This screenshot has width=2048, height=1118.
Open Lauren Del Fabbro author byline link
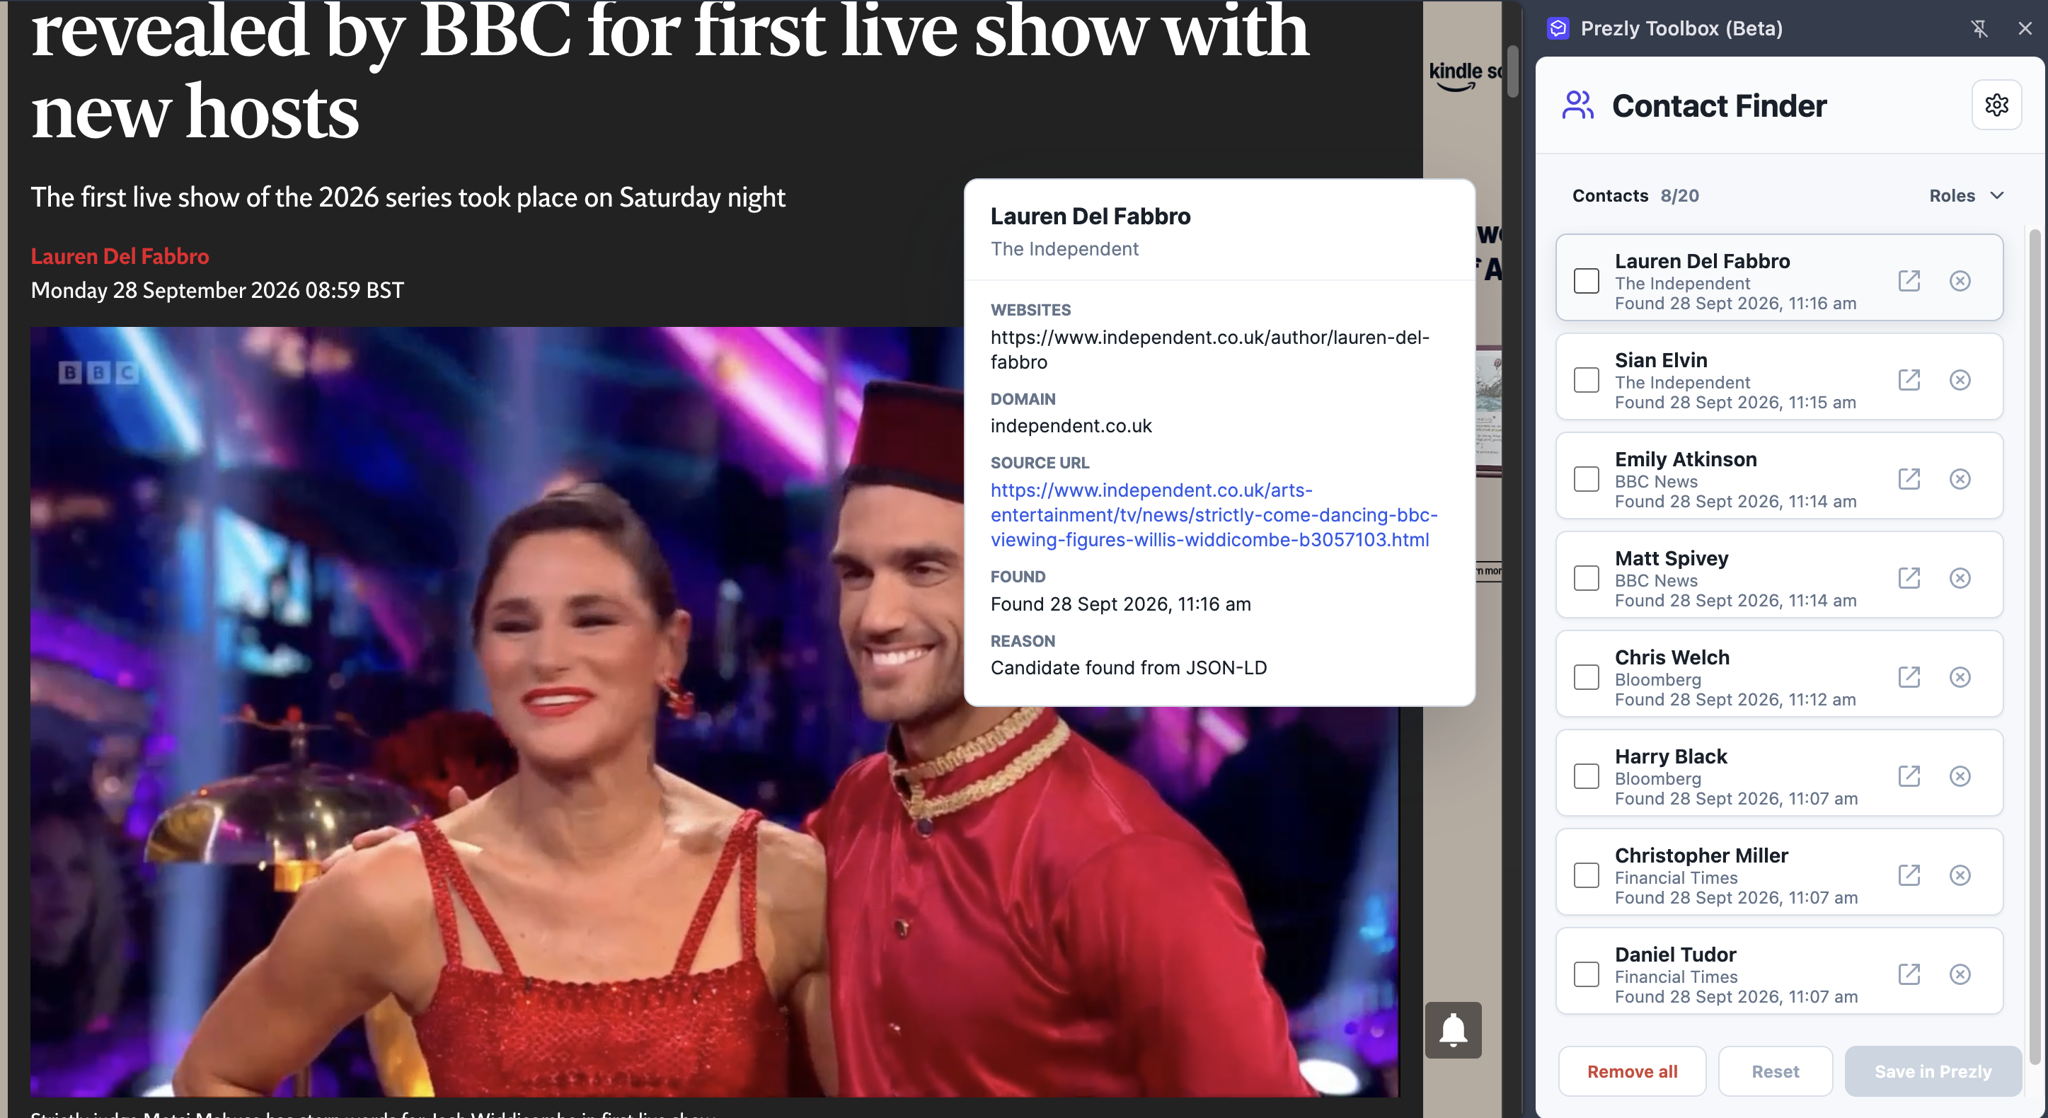[120, 256]
